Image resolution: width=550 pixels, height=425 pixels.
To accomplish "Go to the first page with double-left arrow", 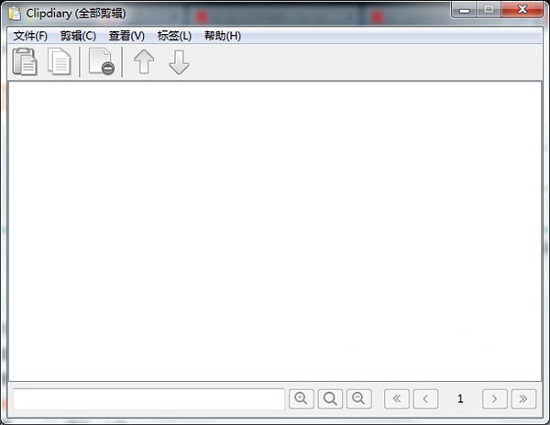I will (397, 399).
